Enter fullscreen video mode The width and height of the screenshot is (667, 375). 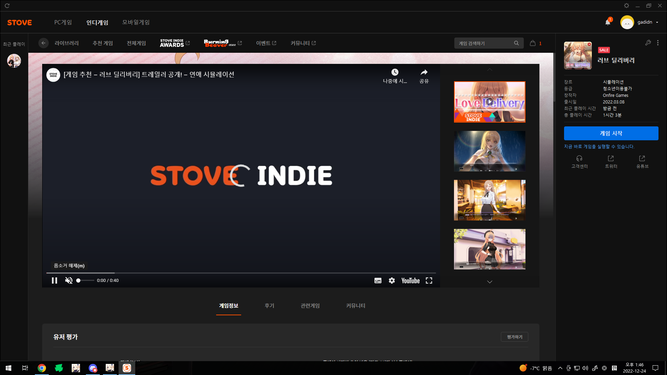(x=429, y=281)
